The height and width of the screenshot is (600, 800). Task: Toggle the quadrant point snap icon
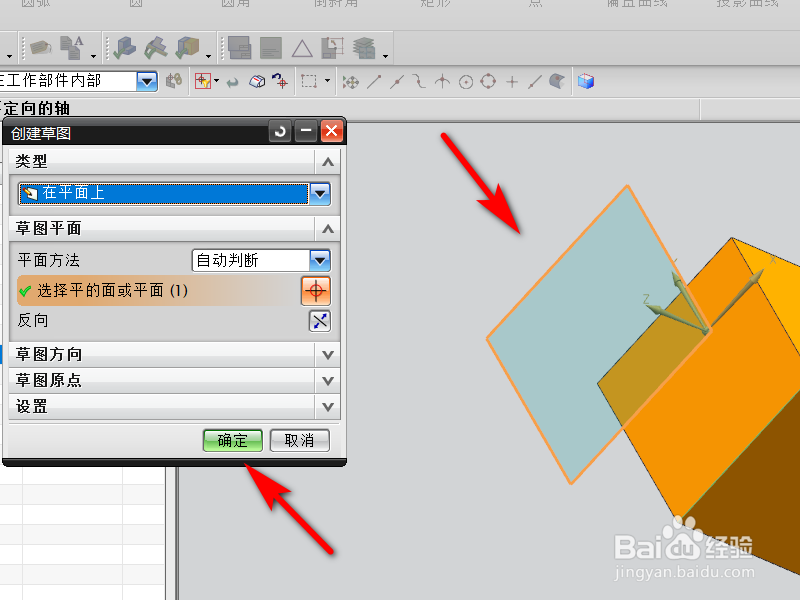coord(488,81)
